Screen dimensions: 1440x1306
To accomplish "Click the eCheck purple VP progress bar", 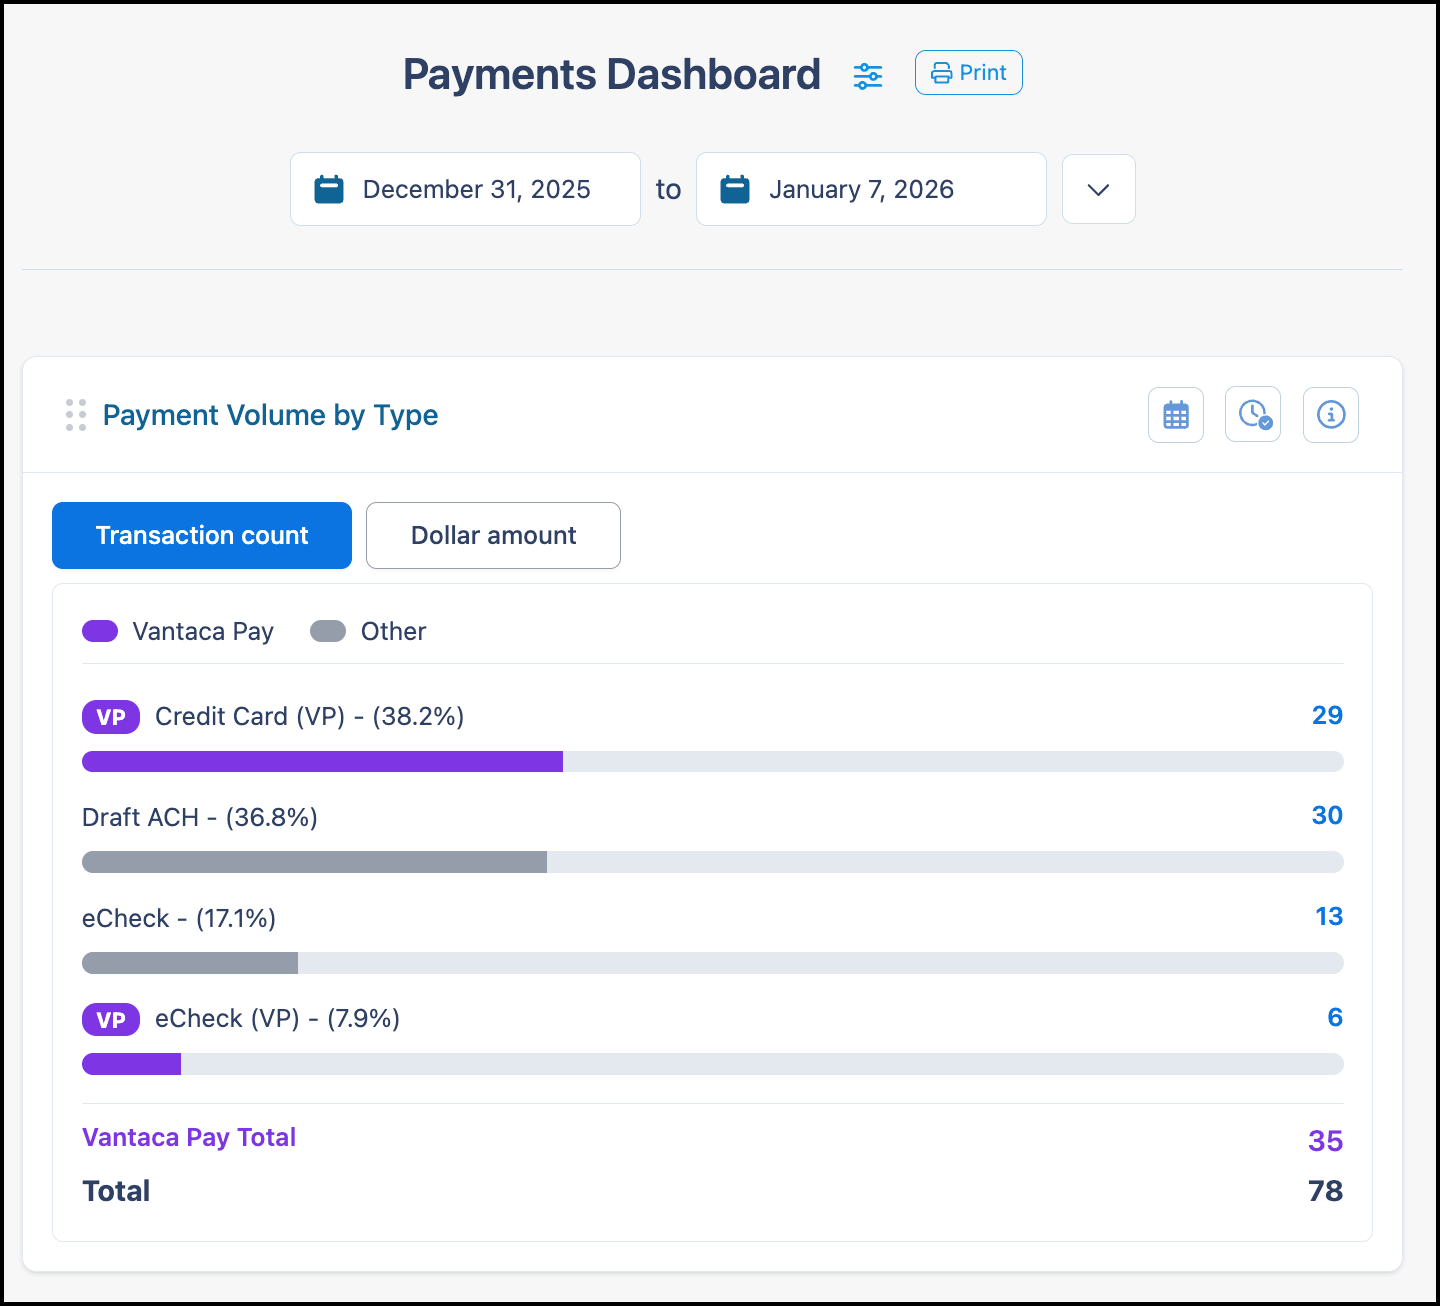I will click(131, 1064).
